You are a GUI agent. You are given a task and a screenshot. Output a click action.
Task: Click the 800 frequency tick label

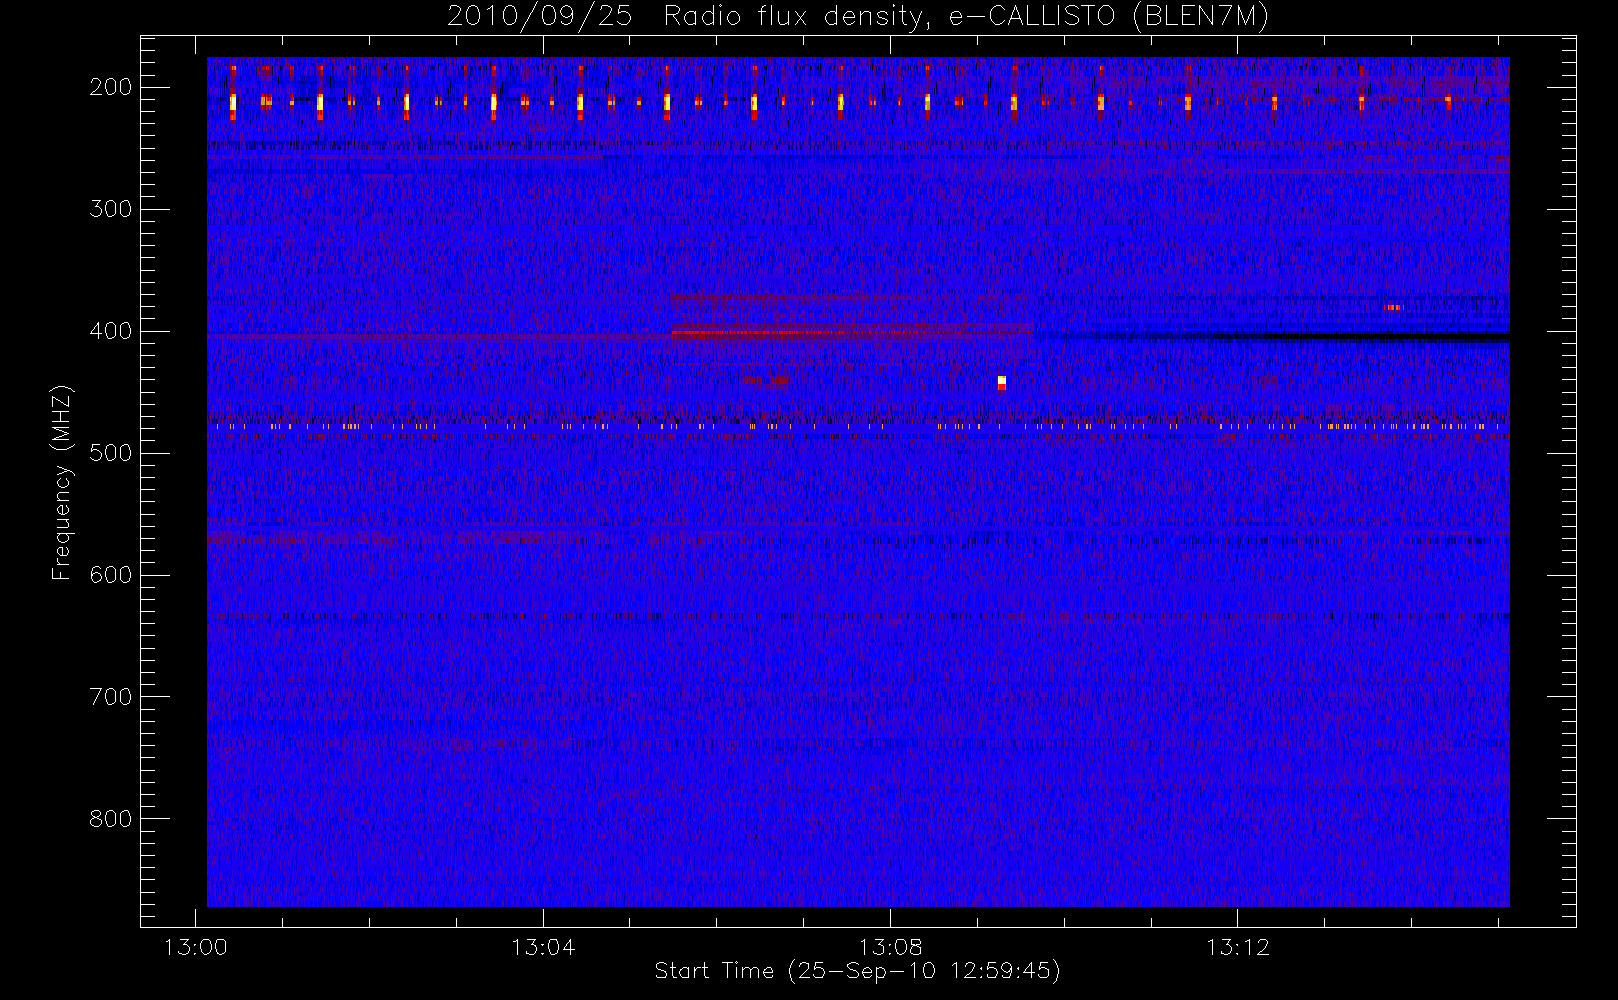(x=111, y=819)
